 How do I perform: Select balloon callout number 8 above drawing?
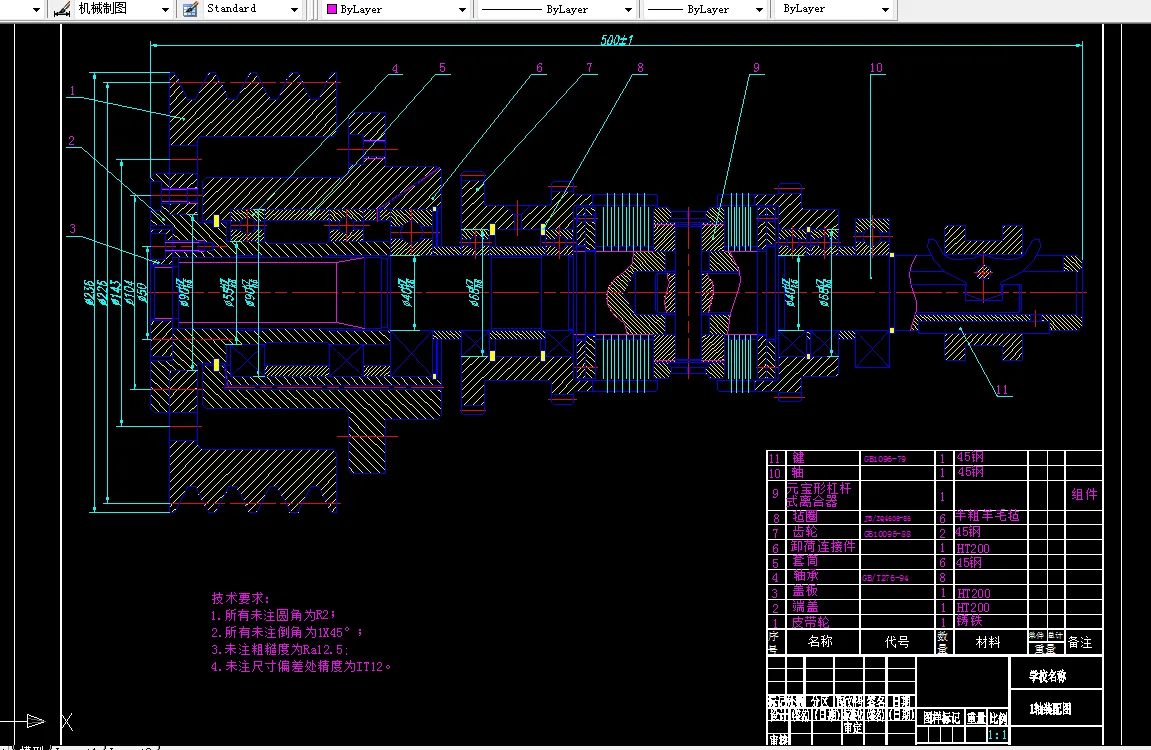pos(640,68)
